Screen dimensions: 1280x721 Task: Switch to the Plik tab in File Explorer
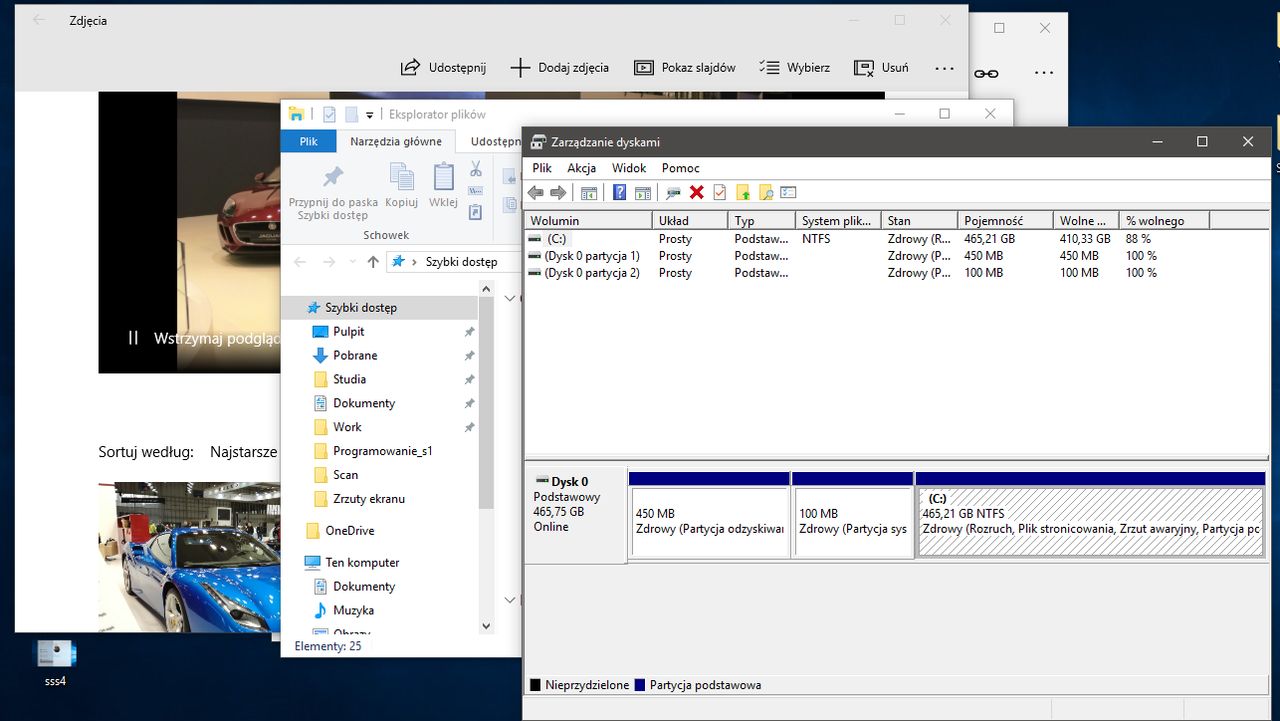(308, 141)
